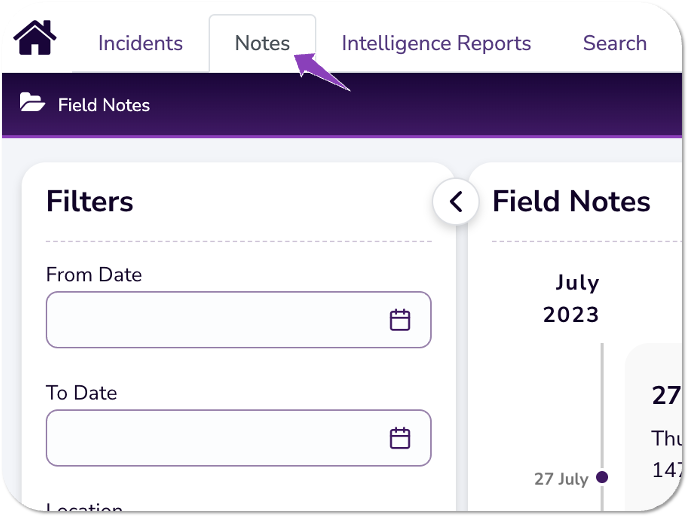Click the July 2023 timeline header

click(572, 298)
